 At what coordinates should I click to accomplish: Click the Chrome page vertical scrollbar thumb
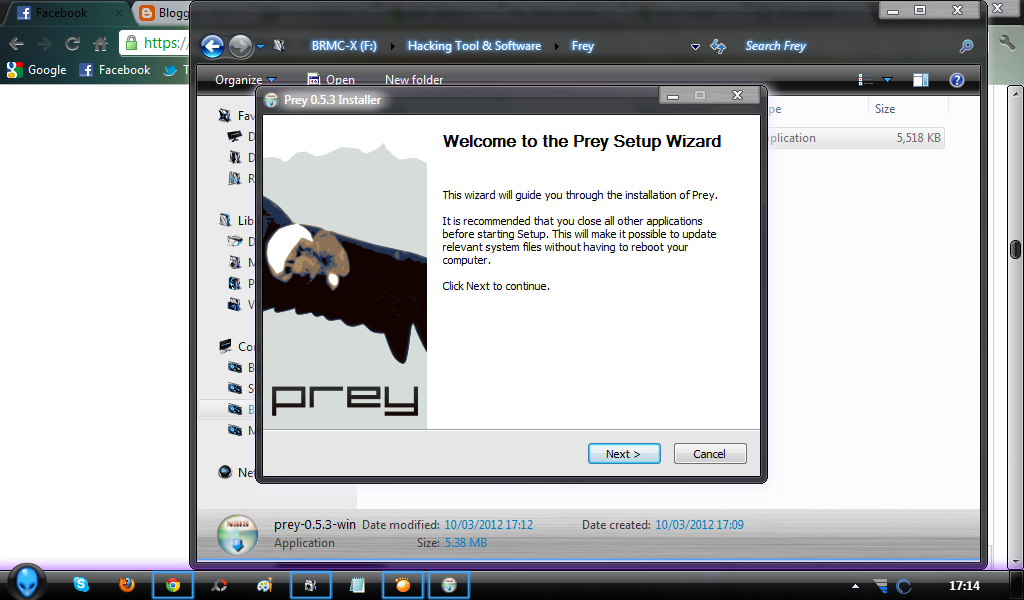tap(1016, 249)
